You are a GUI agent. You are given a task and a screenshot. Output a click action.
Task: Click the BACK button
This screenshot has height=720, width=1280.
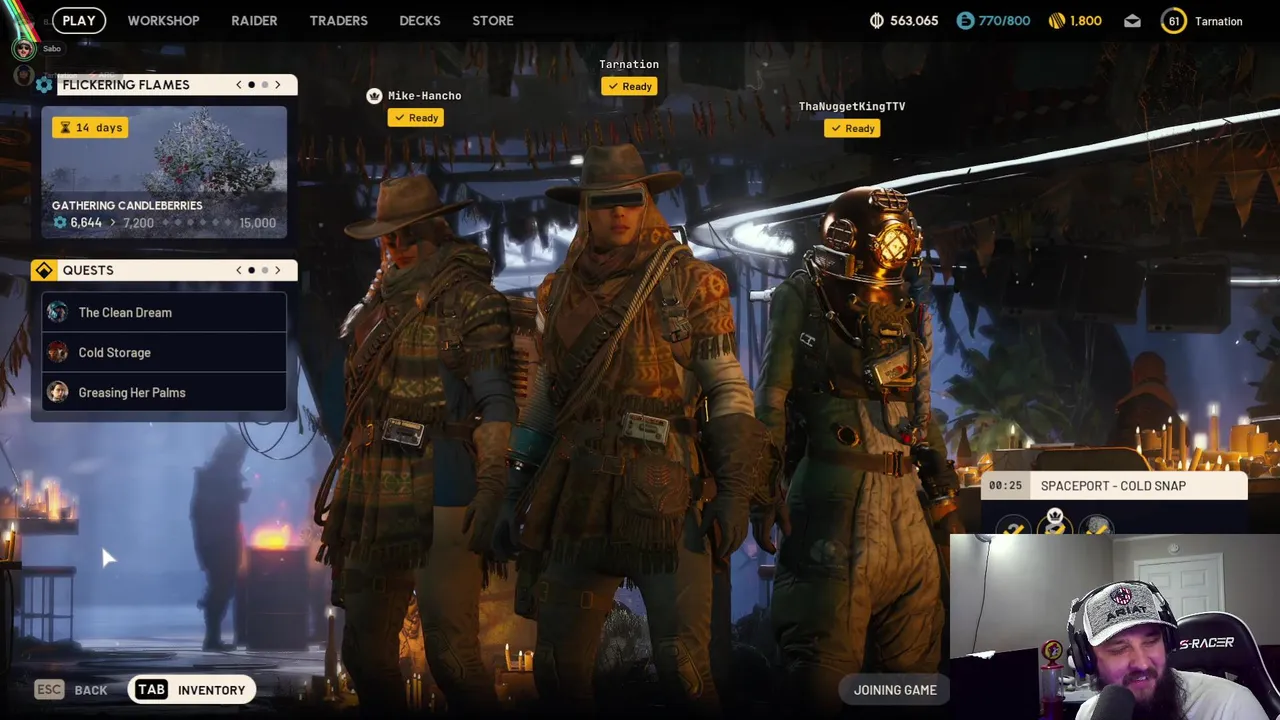90,690
